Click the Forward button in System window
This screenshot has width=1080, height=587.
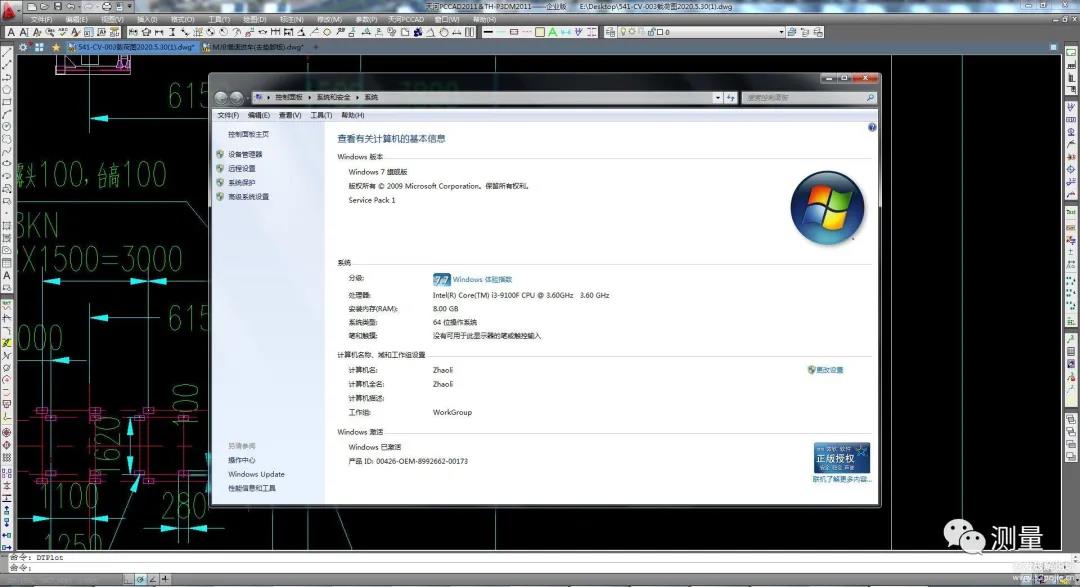coord(236,98)
